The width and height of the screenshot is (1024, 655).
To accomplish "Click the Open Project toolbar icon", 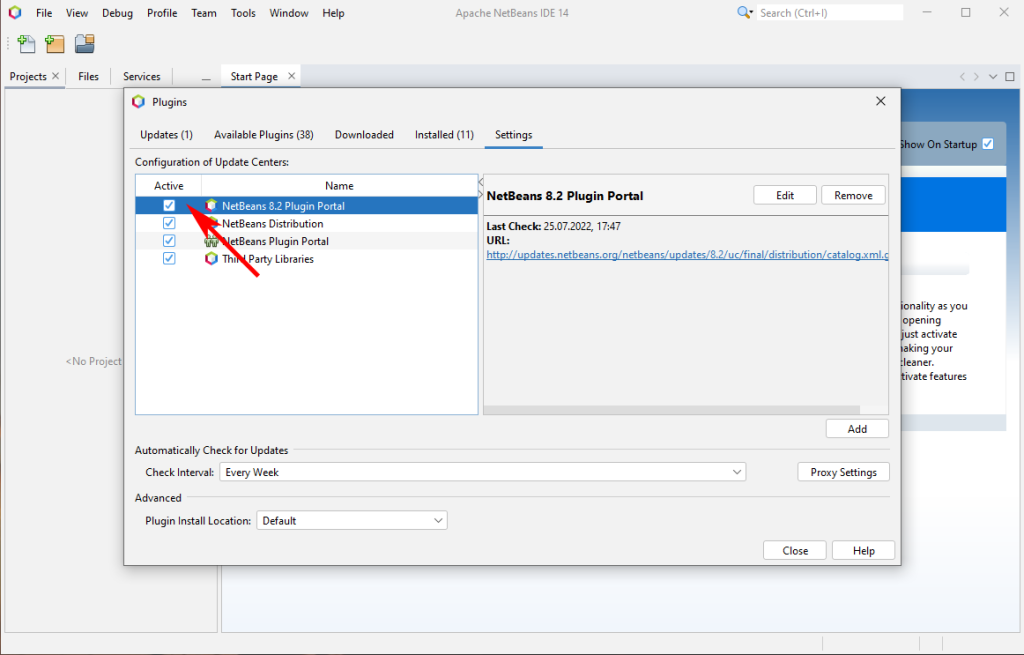I will [x=84, y=44].
